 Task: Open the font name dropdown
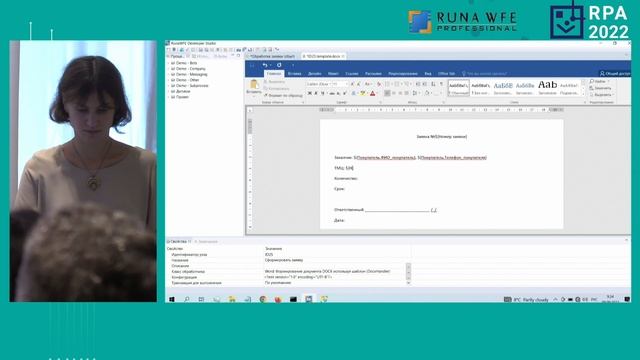tap(330, 84)
